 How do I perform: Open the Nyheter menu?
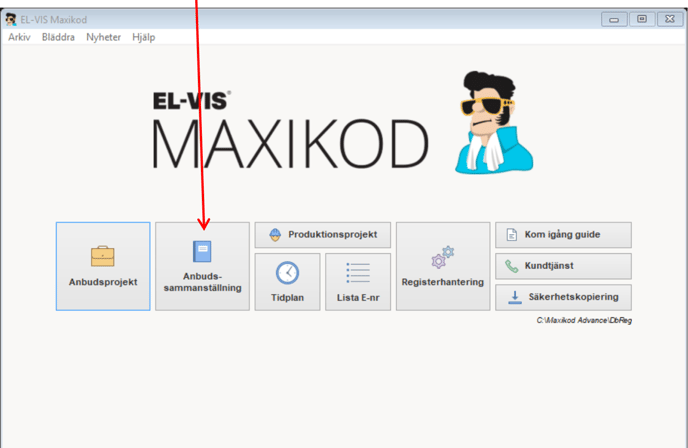[104, 37]
